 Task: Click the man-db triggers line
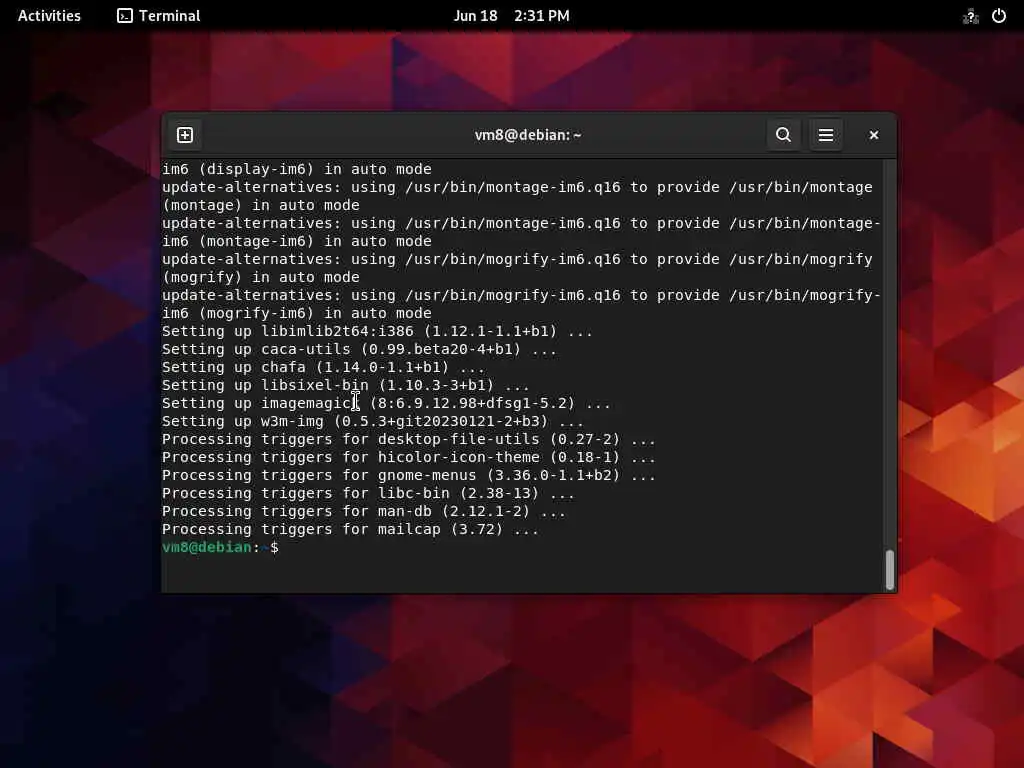(x=364, y=511)
